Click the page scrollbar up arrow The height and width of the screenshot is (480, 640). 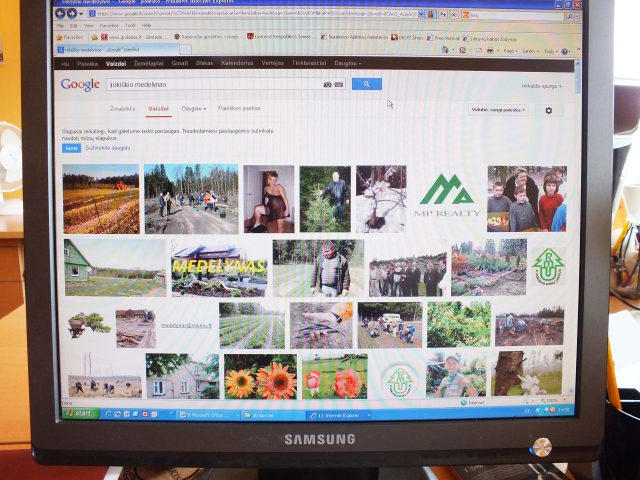click(x=578, y=64)
